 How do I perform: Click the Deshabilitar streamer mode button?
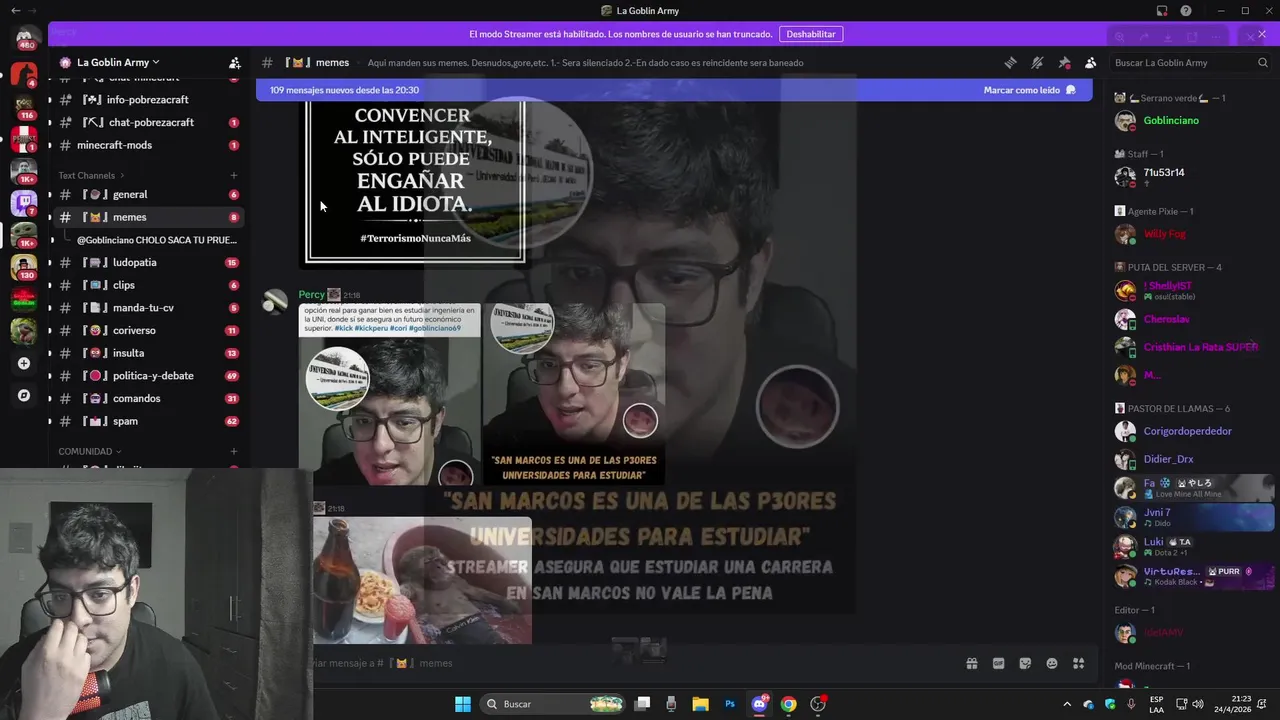coord(810,34)
